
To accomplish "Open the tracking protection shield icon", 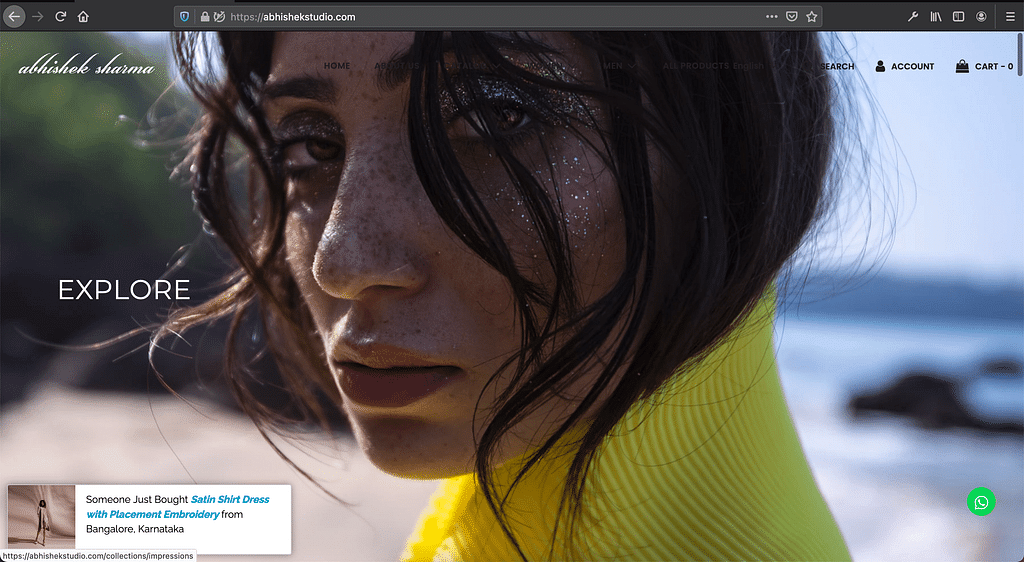I will pos(185,17).
